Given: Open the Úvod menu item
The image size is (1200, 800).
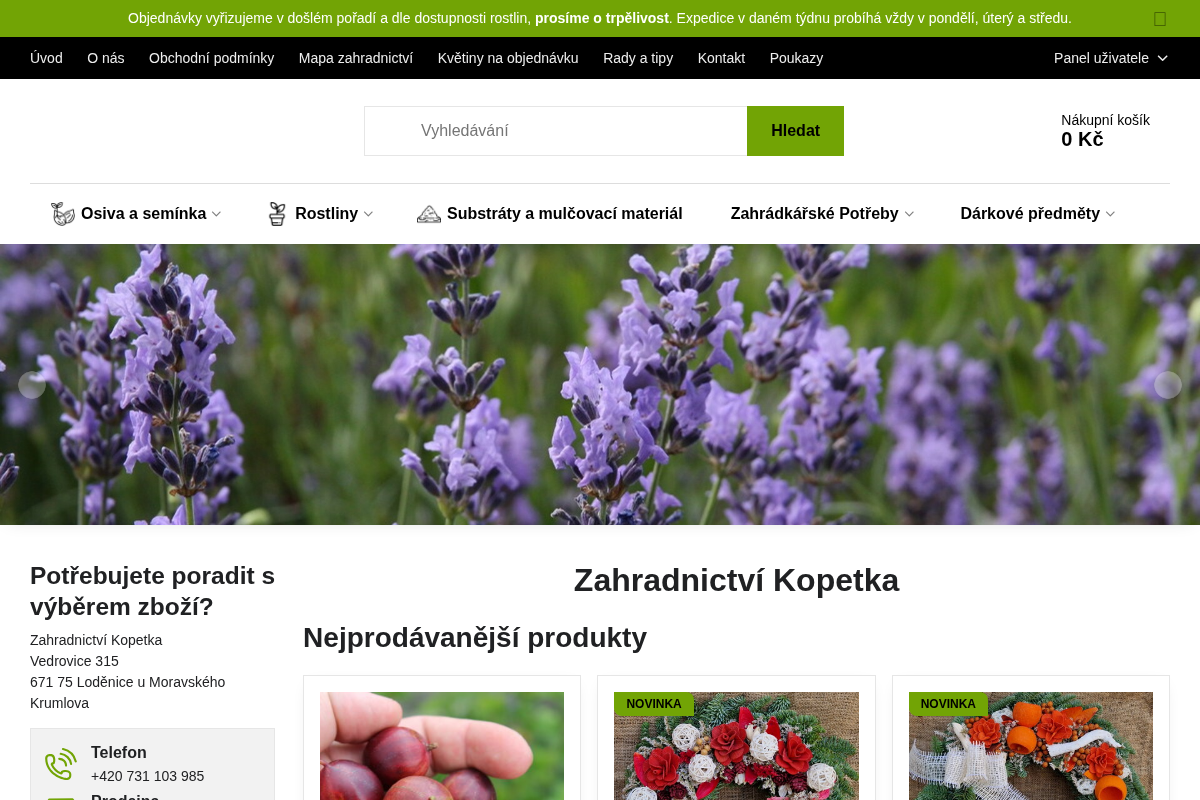Looking at the screenshot, I should pyautogui.click(x=46, y=58).
